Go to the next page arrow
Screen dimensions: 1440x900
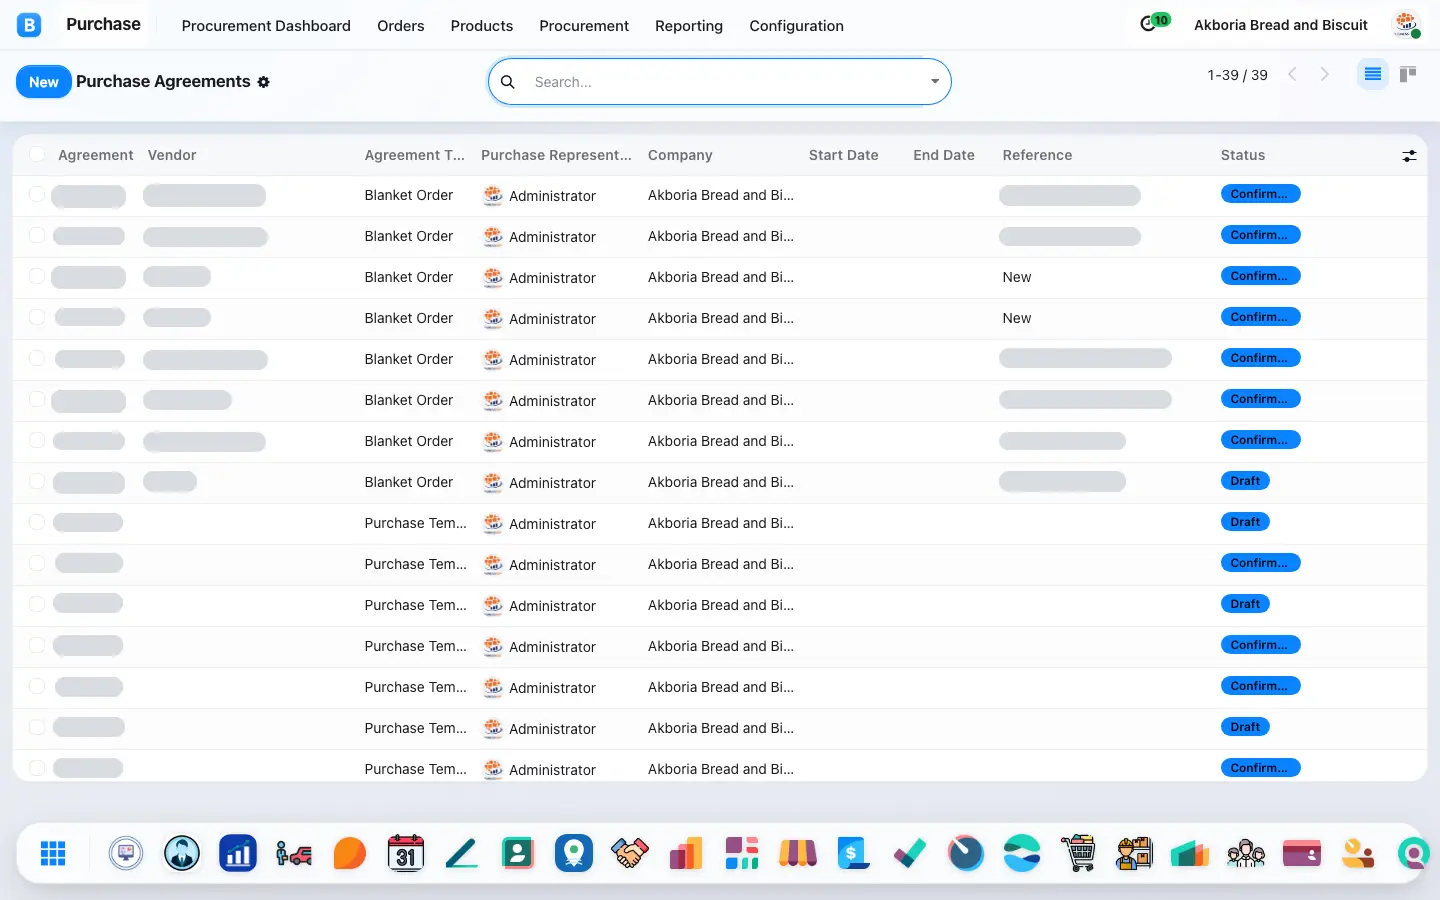tap(1325, 74)
